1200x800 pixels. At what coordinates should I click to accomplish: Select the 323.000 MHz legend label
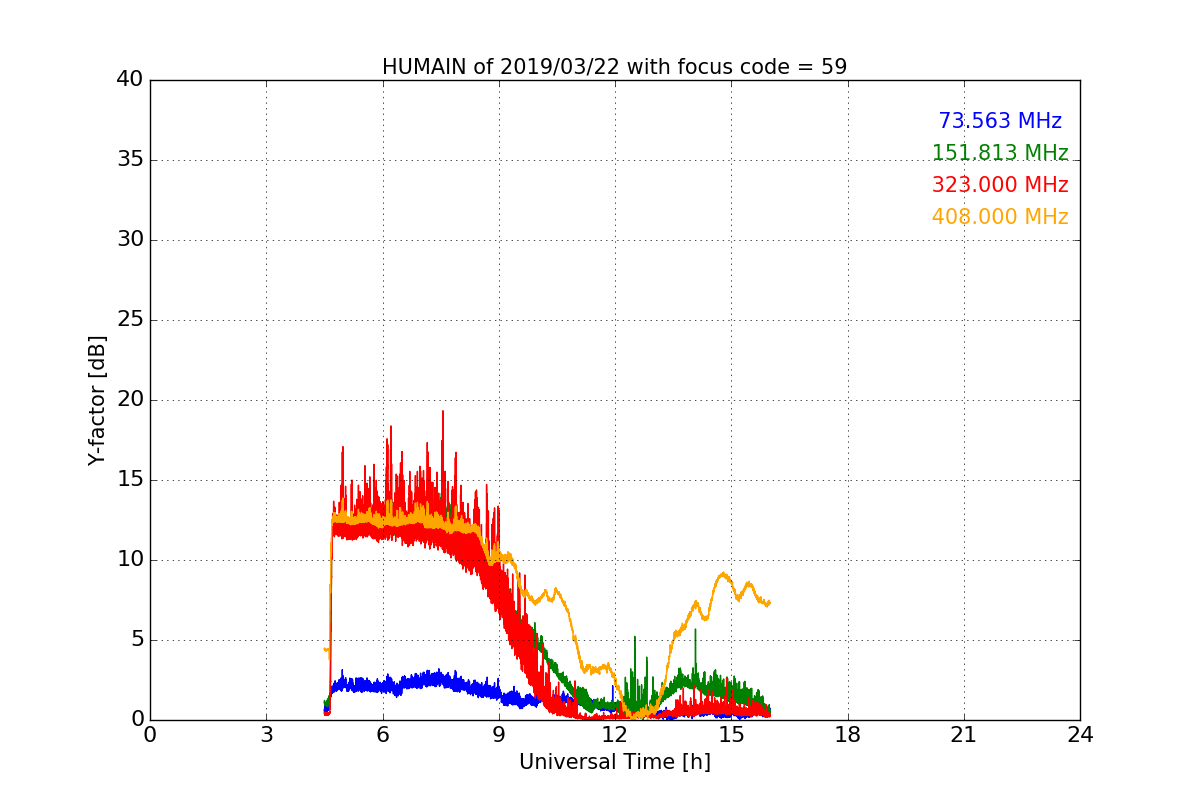1000,185
